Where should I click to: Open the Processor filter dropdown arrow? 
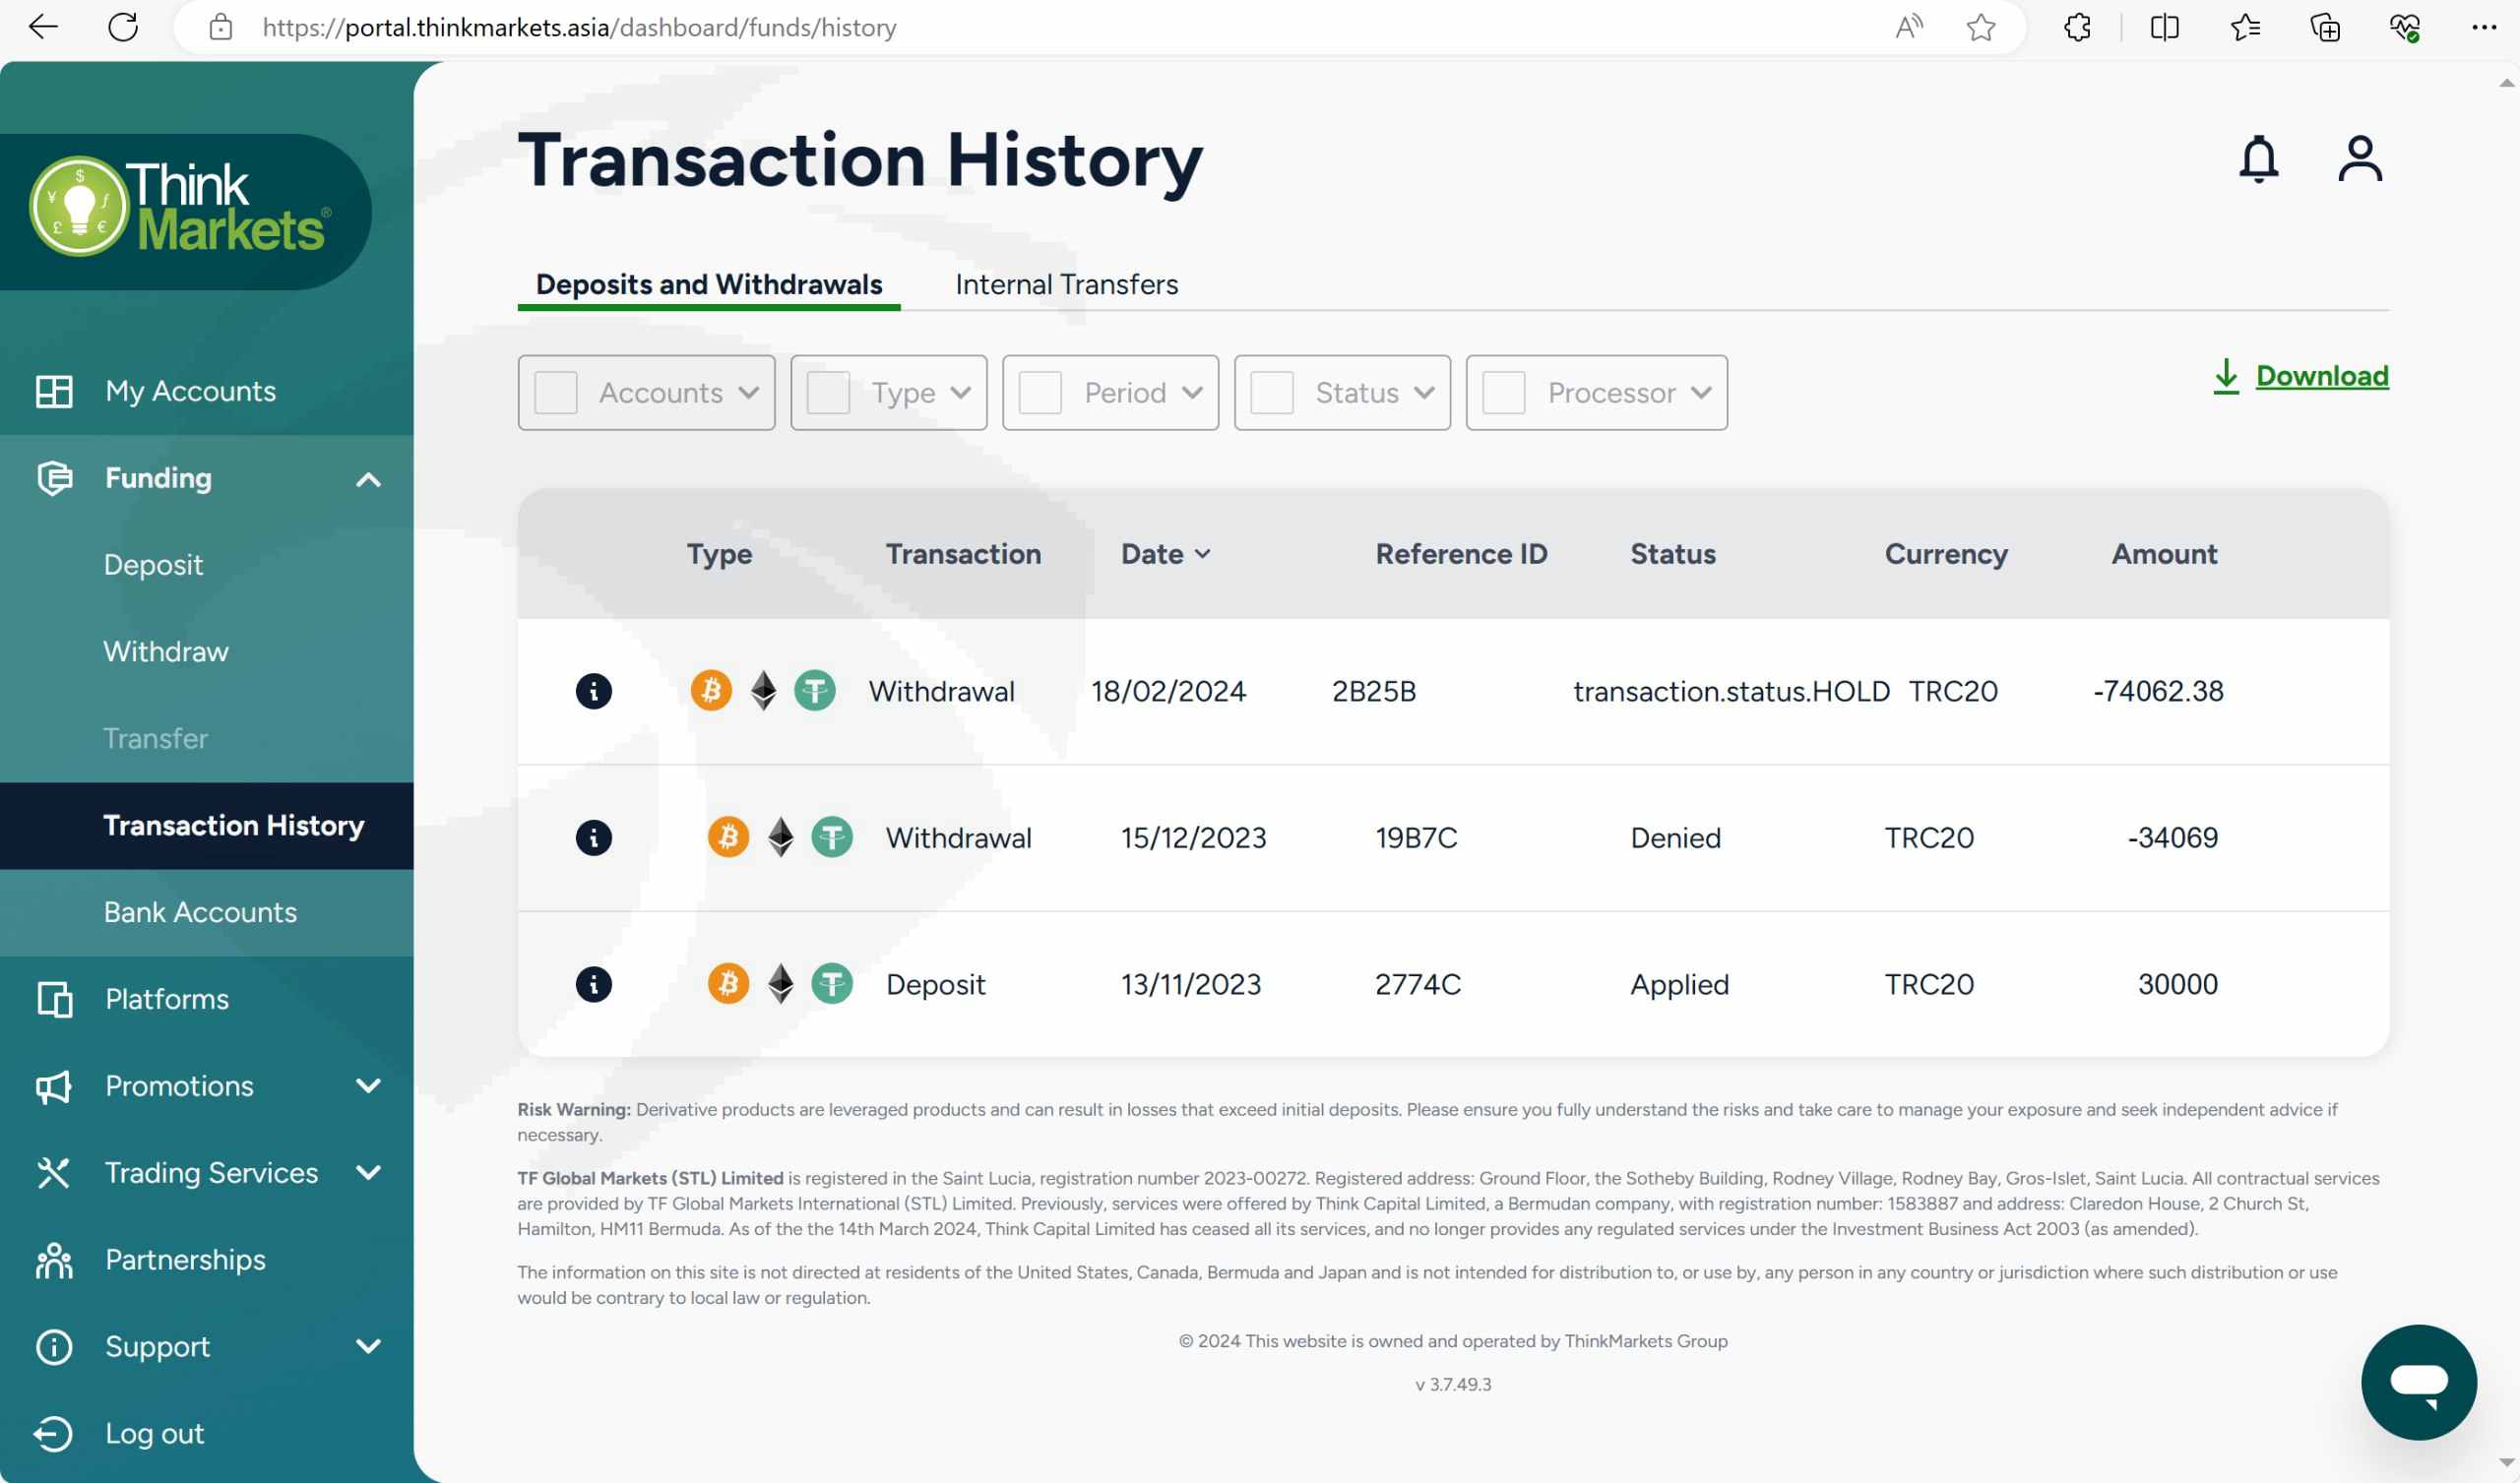tap(1701, 393)
